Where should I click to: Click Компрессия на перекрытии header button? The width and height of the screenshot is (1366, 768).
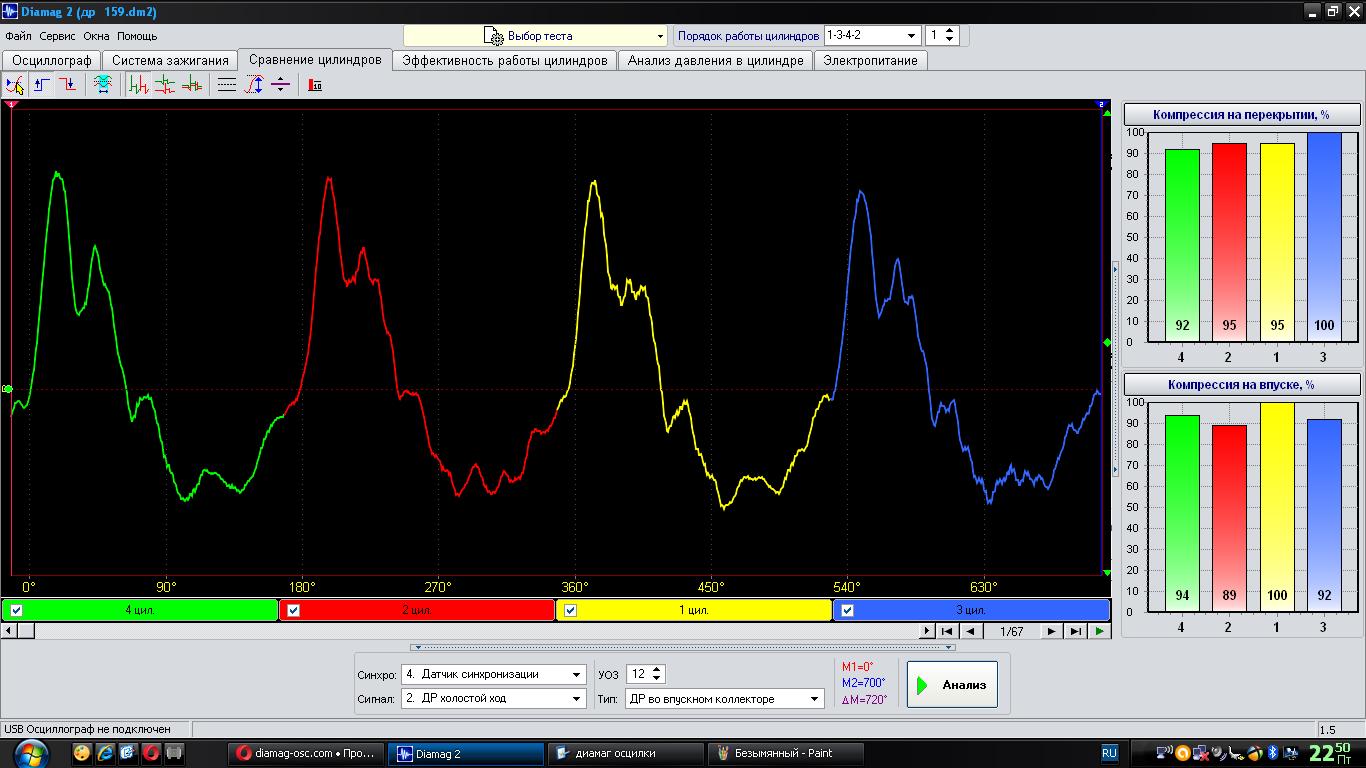coord(1242,114)
